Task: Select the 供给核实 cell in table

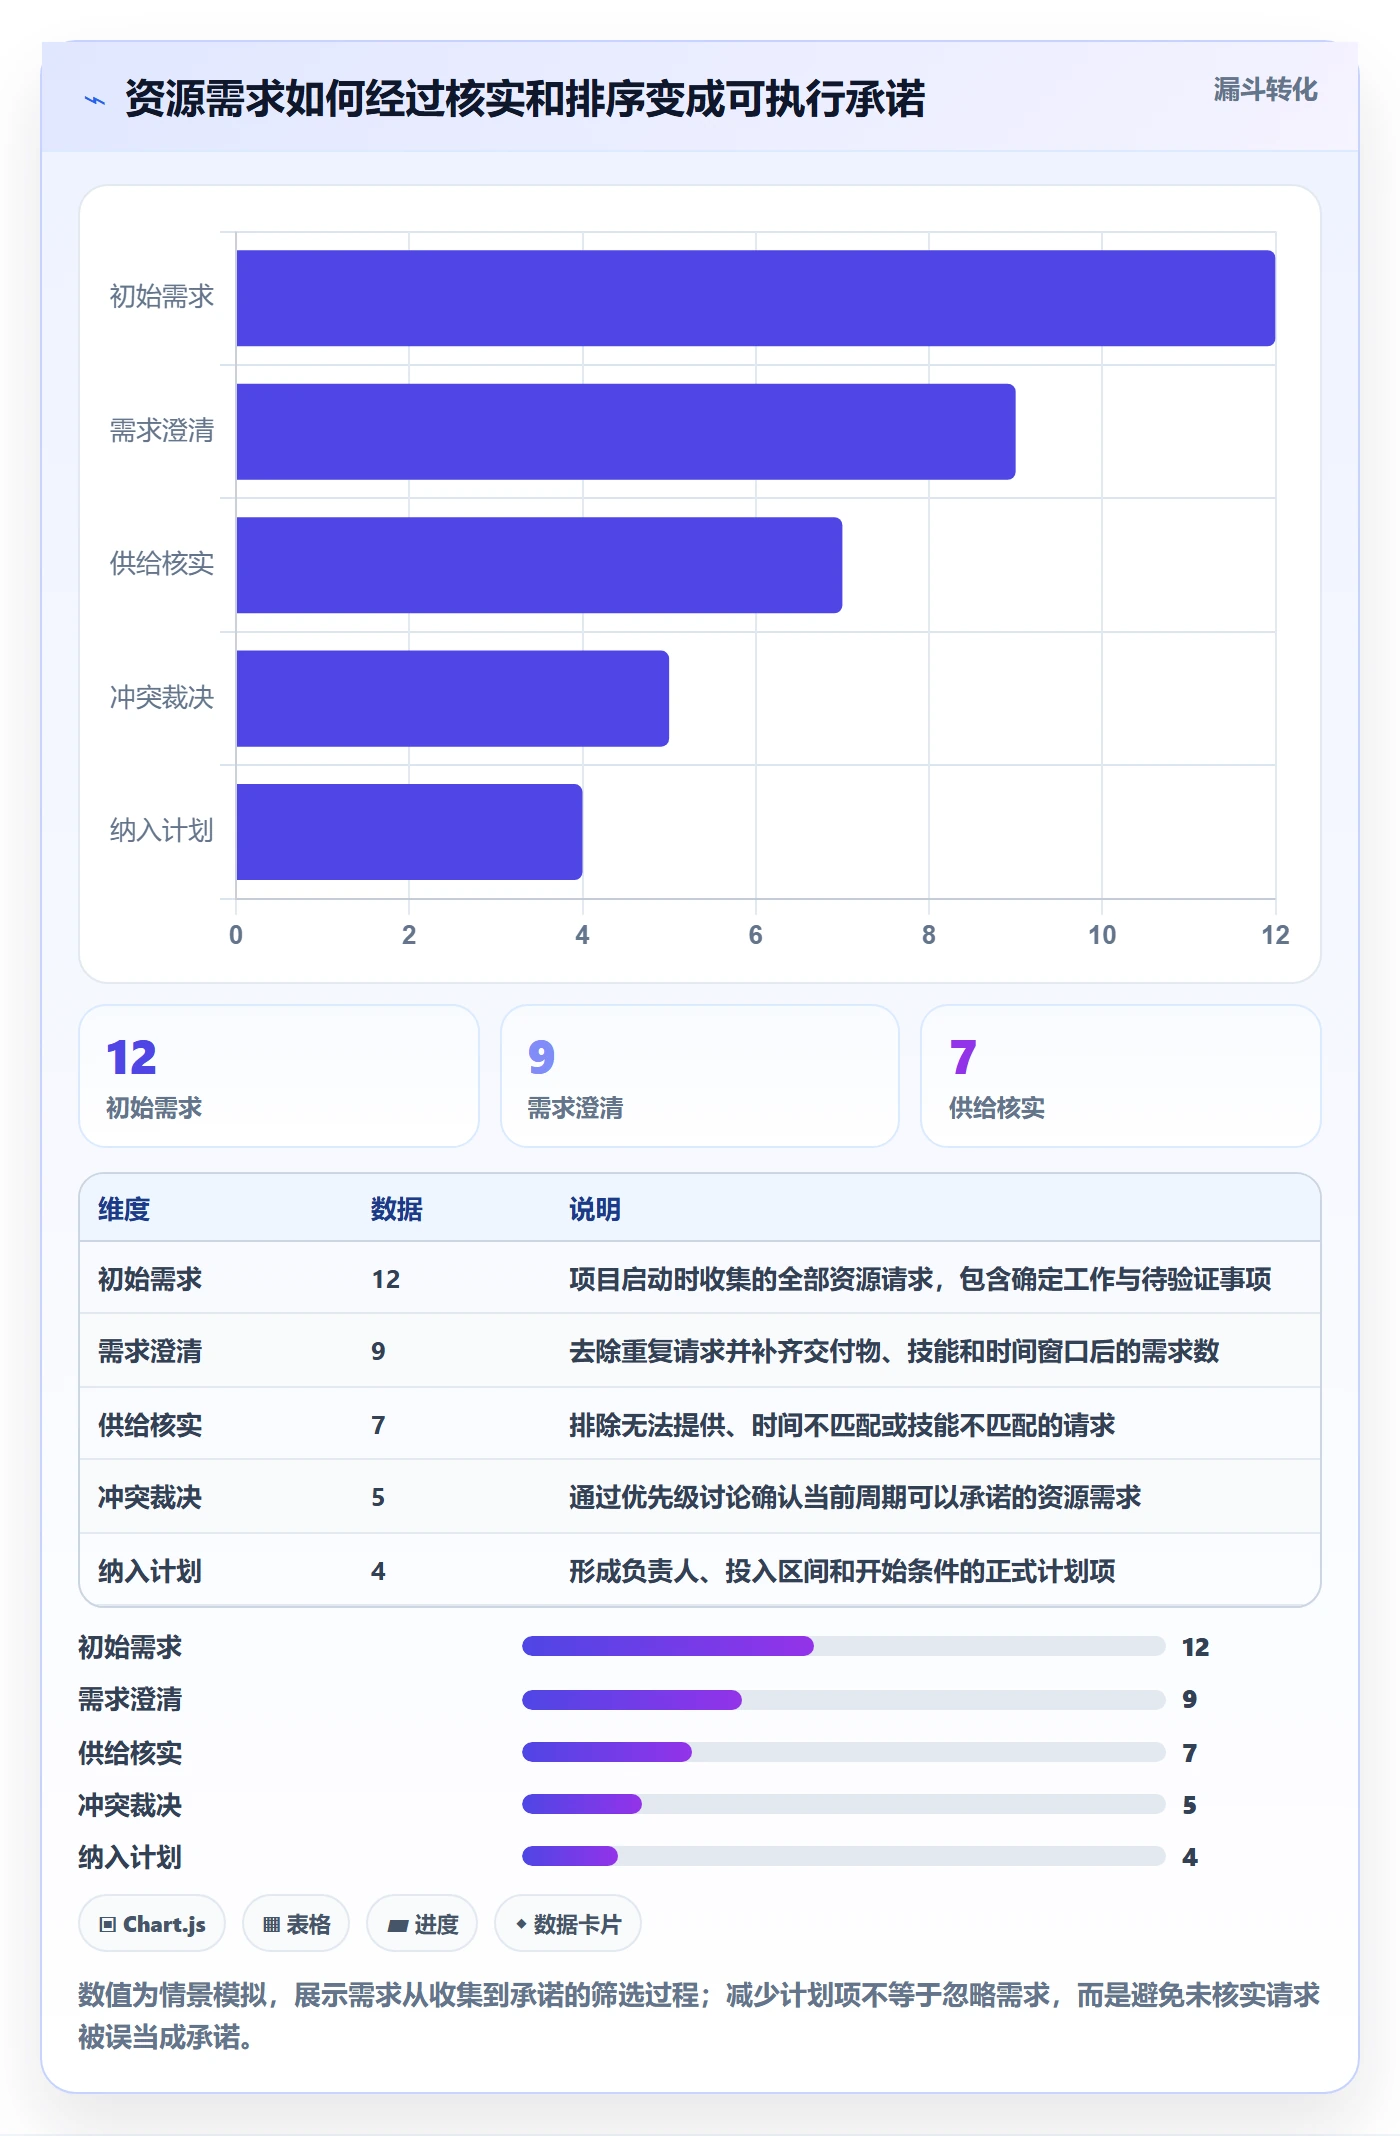Action: point(150,1425)
